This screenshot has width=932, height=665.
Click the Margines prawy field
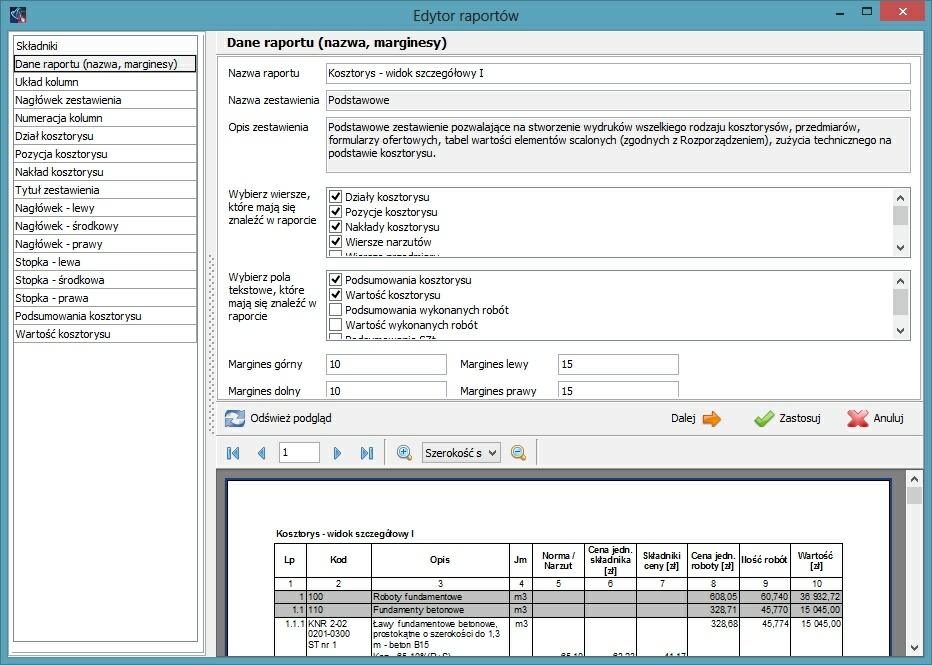pyautogui.click(x=618, y=390)
